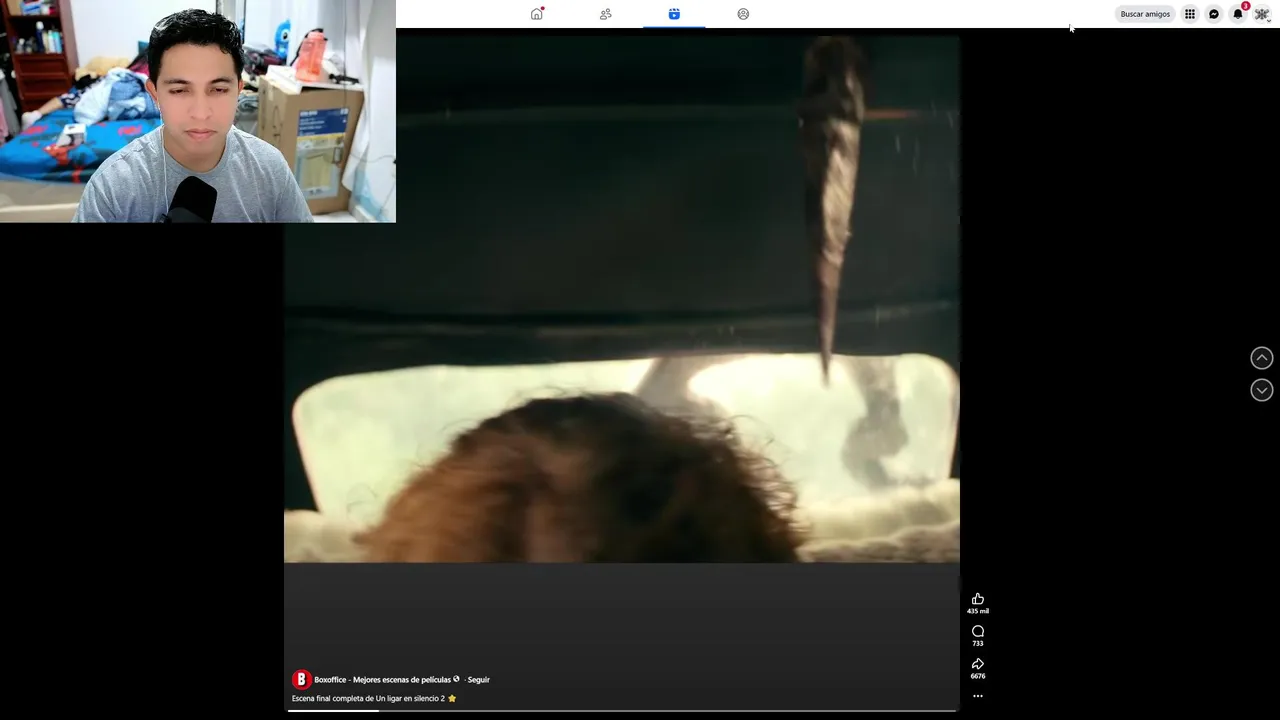Screen dimensions: 1280x720
Task: Open the Groups tab icon
Action: point(743,14)
